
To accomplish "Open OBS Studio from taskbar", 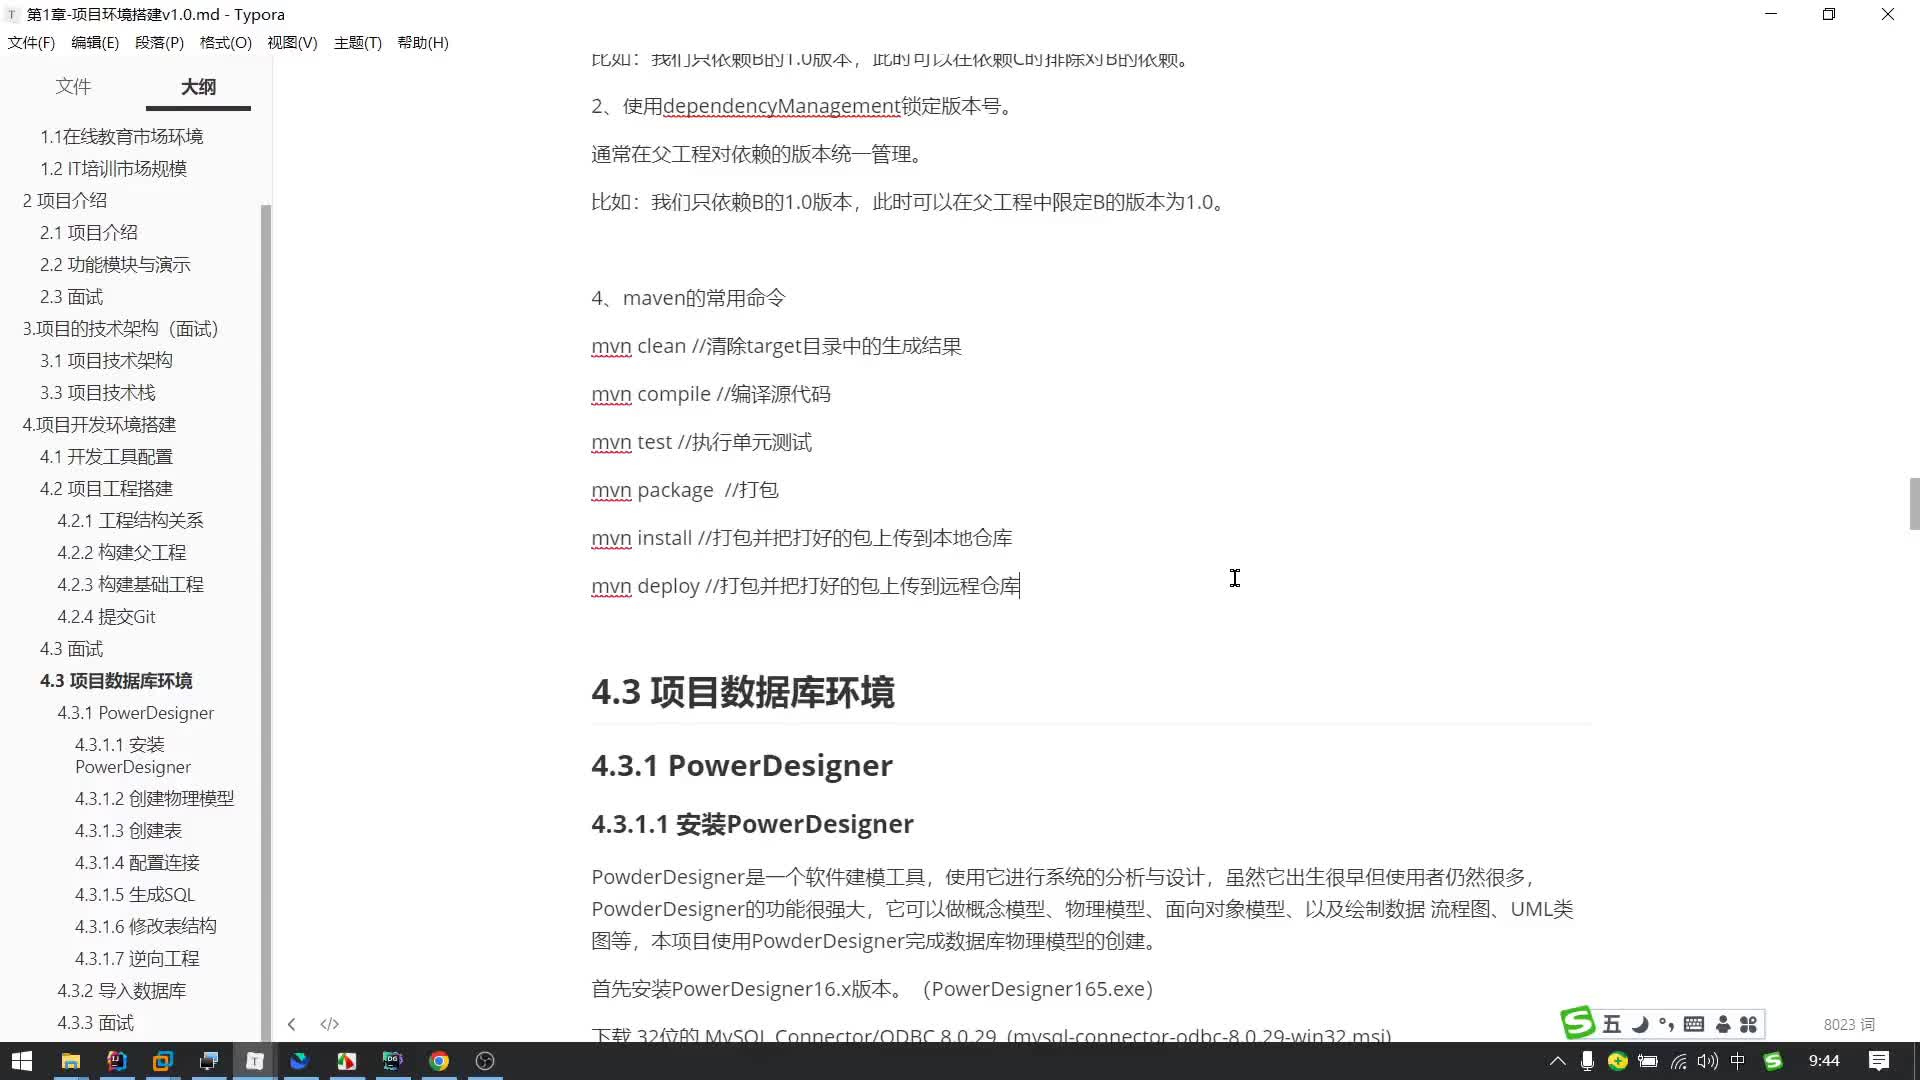I will tap(485, 1061).
